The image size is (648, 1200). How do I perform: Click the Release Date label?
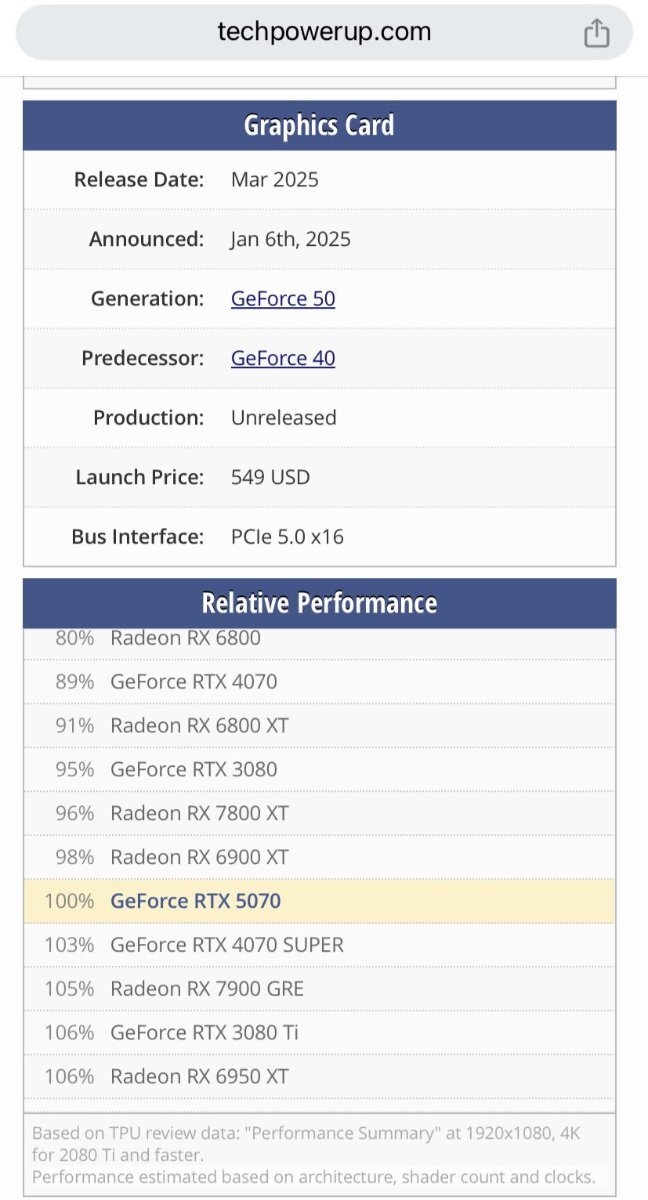coord(139,180)
